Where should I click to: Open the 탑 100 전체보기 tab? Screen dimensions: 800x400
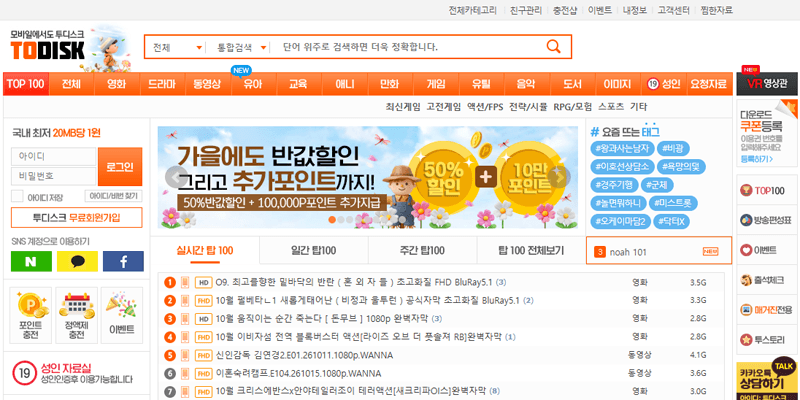[531, 251]
